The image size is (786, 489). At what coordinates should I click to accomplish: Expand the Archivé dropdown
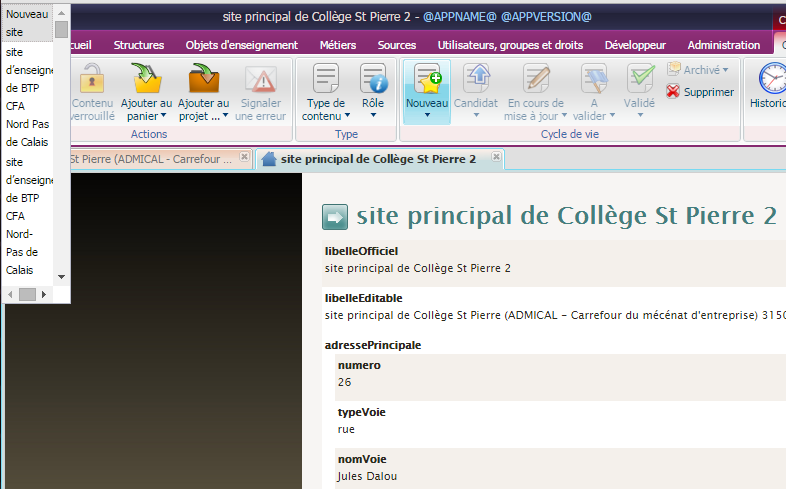tap(726, 70)
